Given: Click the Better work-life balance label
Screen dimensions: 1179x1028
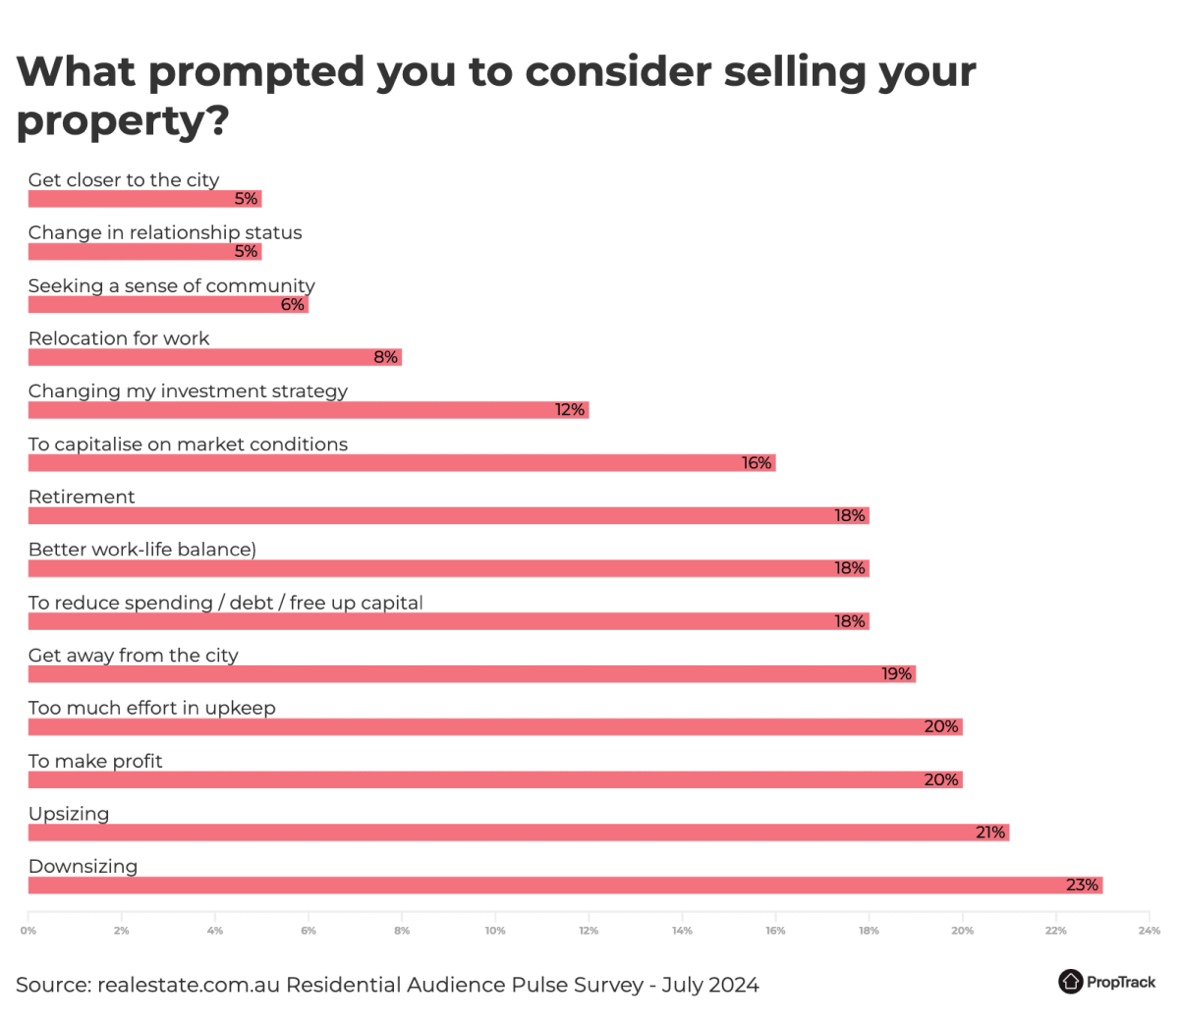Looking at the screenshot, I should [142, 549].
